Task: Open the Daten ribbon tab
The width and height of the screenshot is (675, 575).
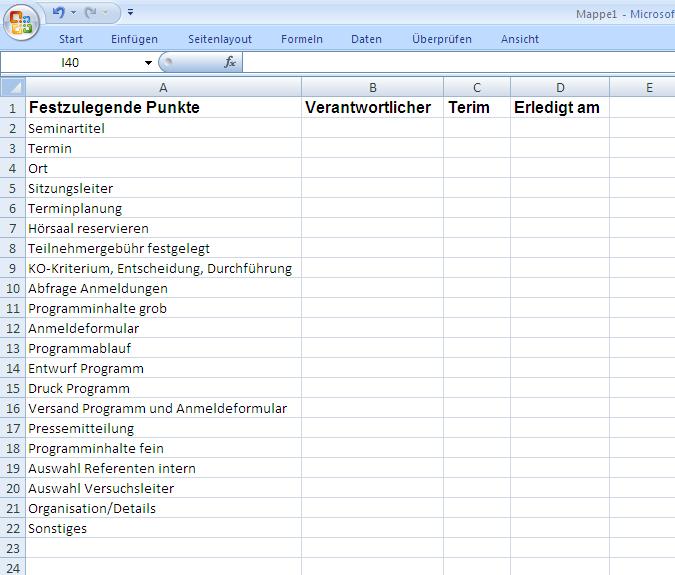Action: pyautogui.click(x=366, y=39)
